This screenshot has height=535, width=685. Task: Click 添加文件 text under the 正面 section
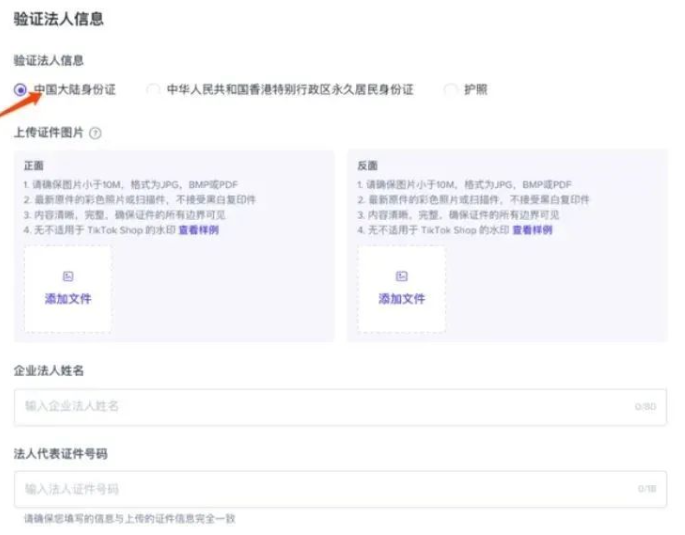[68, 299]
